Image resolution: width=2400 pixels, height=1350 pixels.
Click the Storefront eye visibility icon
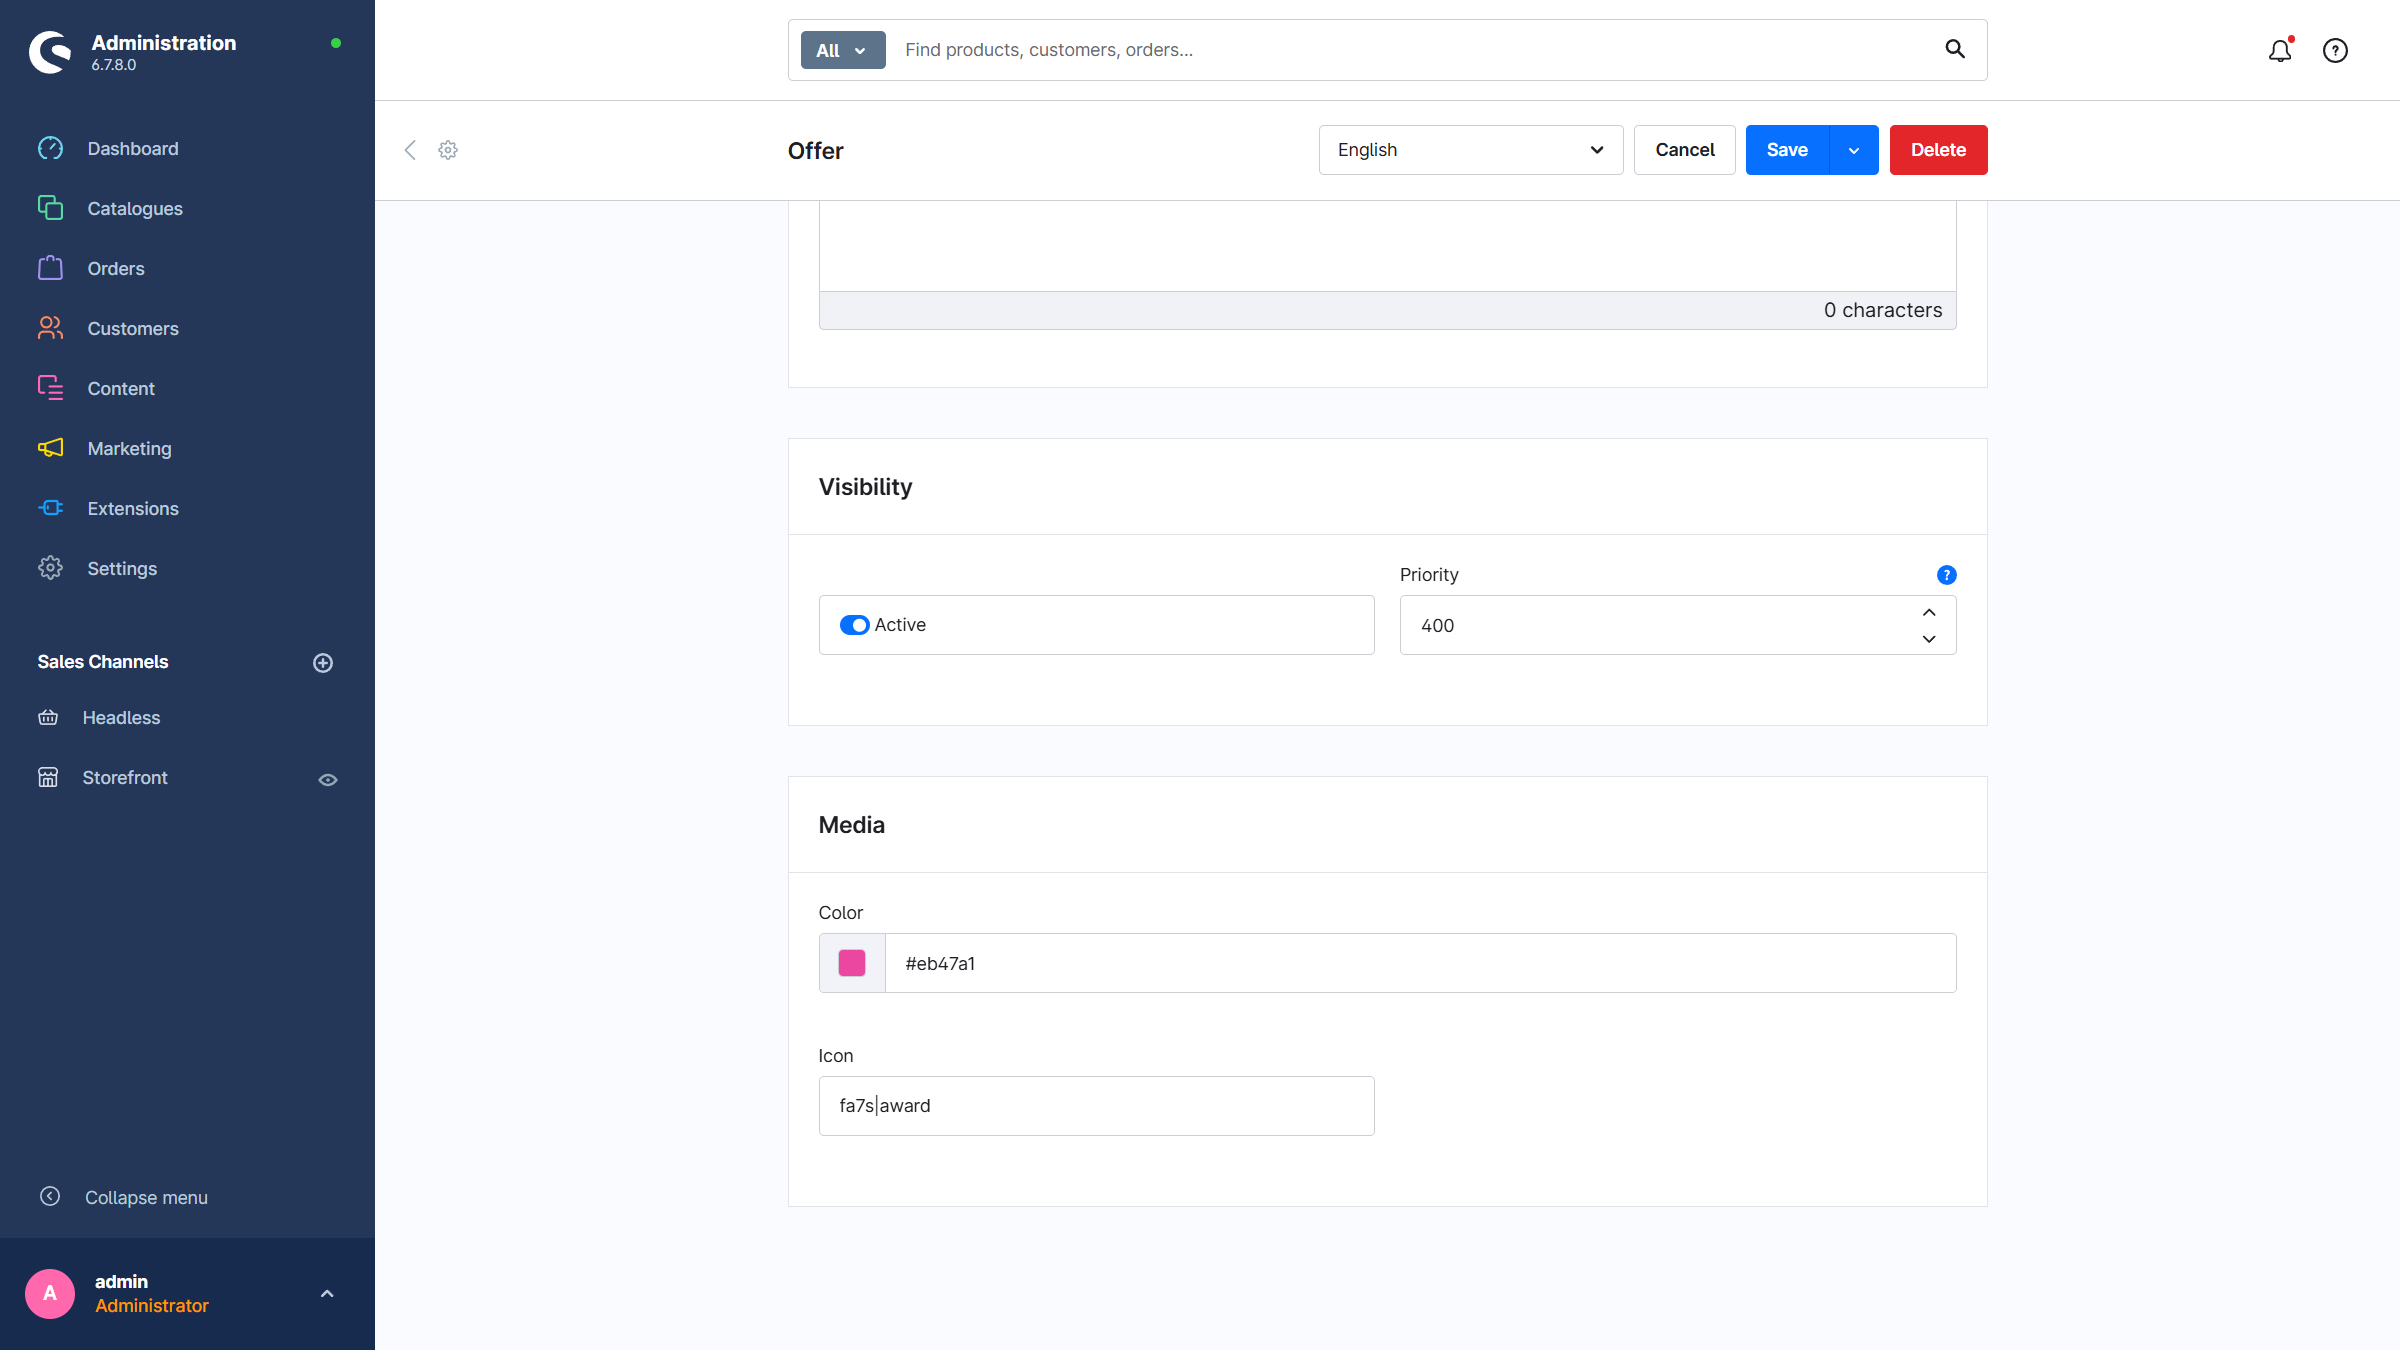click(328, 779)
